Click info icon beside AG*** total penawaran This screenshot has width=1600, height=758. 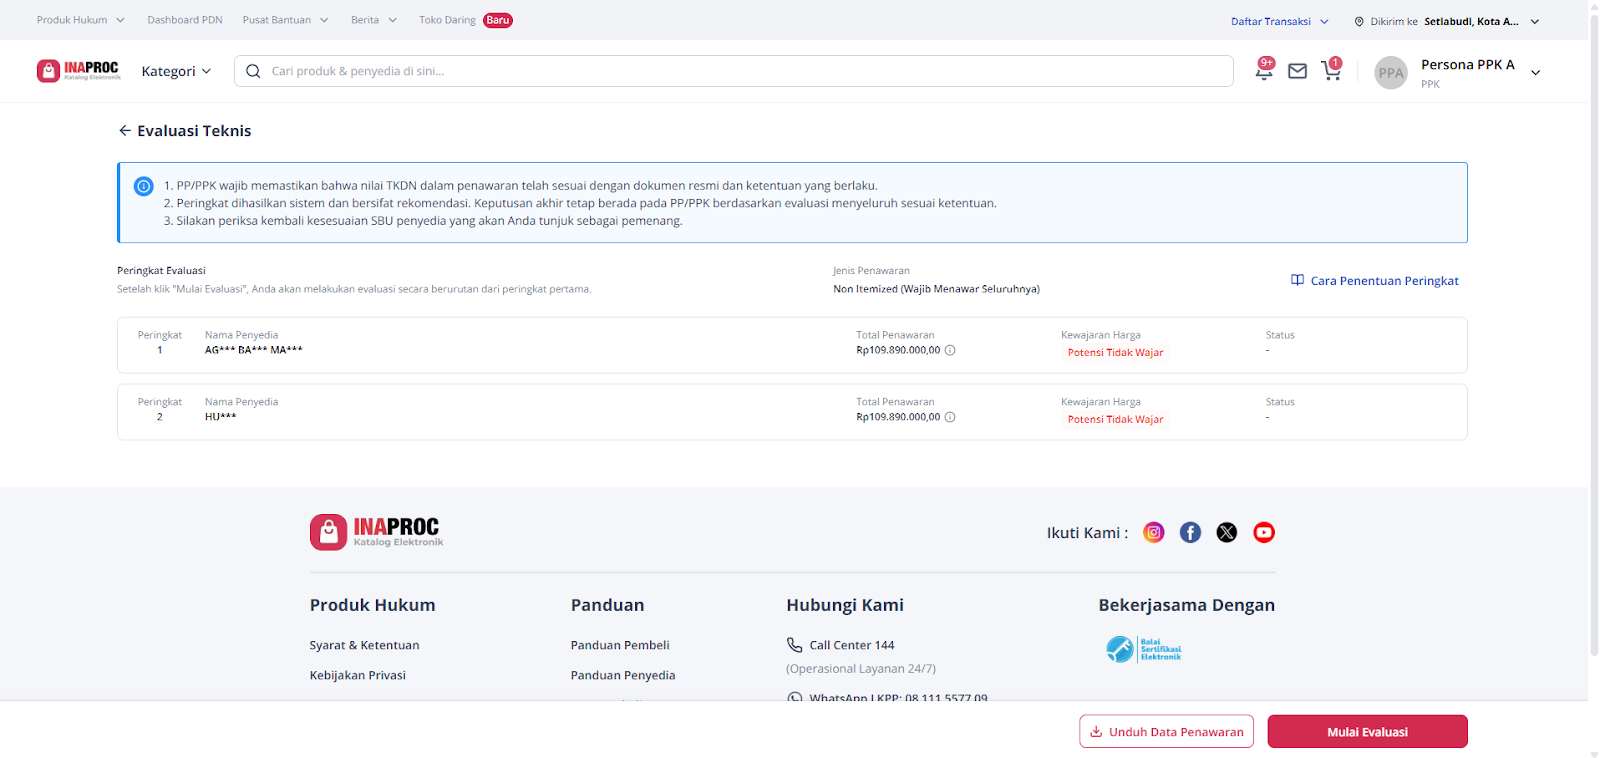pyautogui.click(x=950, y=350)
